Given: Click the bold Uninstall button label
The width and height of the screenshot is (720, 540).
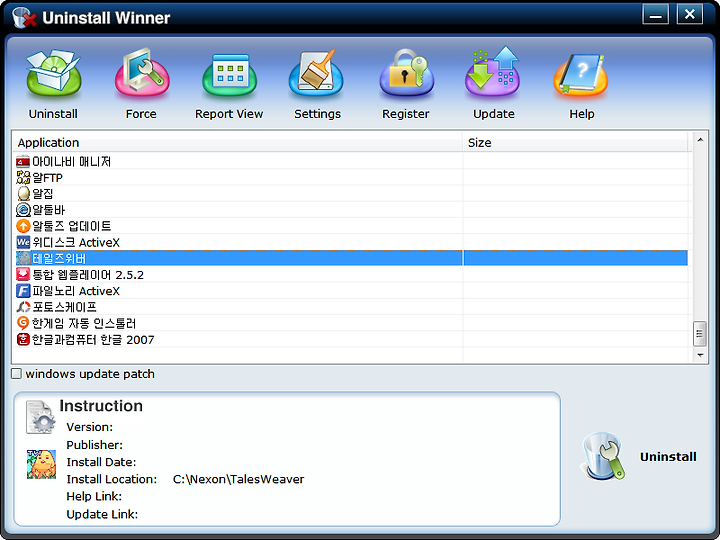Looking at the screenshot, I should [668, 457].
